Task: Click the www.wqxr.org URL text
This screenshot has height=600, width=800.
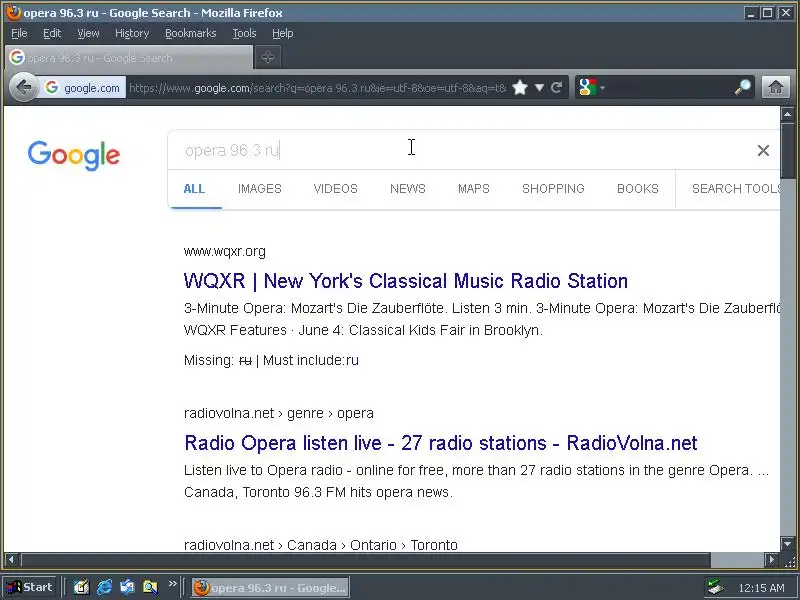Action: pos(224,252)
